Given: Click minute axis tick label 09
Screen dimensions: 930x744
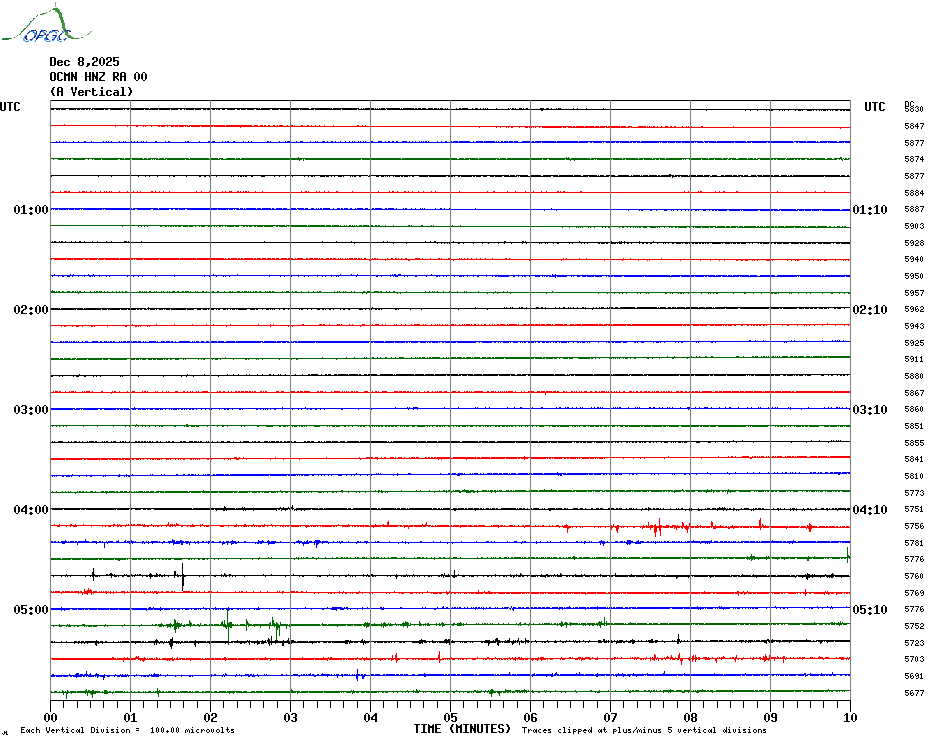Looking at the screenshot, I should (x=770, y=717).
